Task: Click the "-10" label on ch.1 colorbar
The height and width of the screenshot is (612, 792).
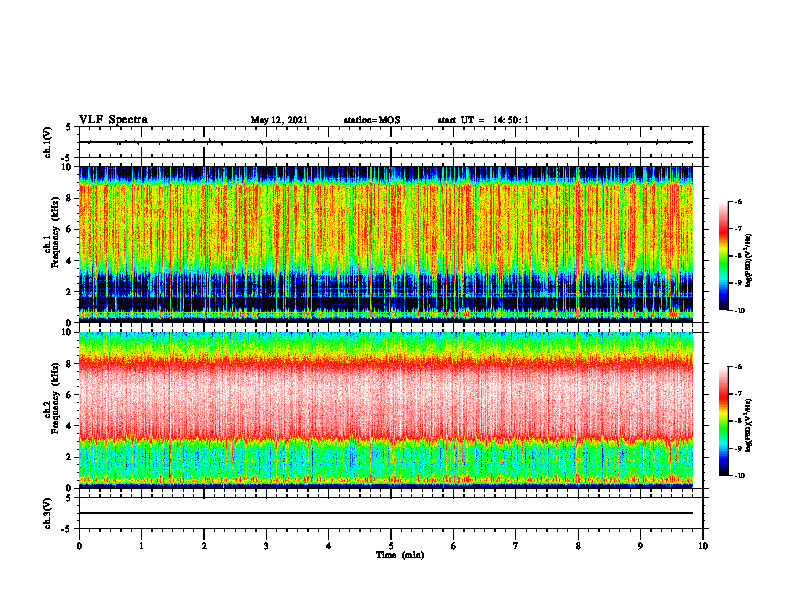Action: [x=739, y=311]
